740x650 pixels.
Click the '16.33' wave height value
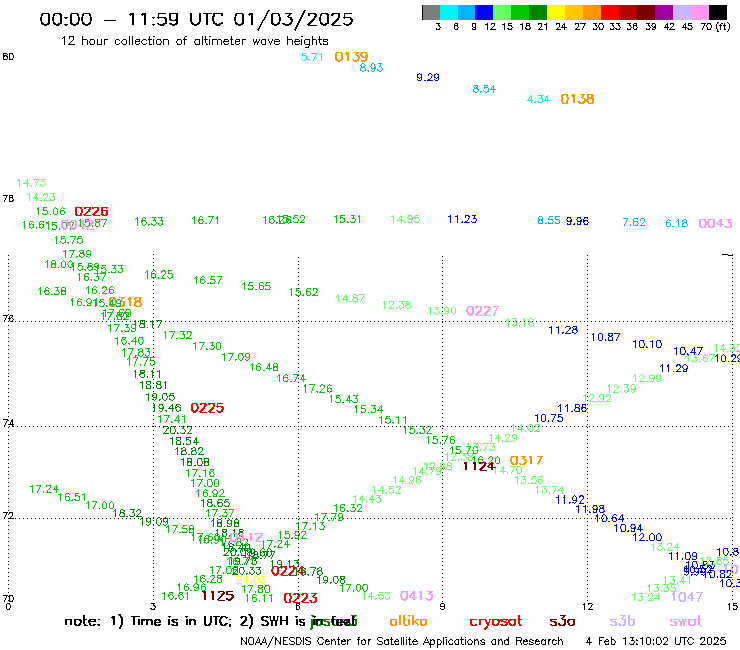149,221
